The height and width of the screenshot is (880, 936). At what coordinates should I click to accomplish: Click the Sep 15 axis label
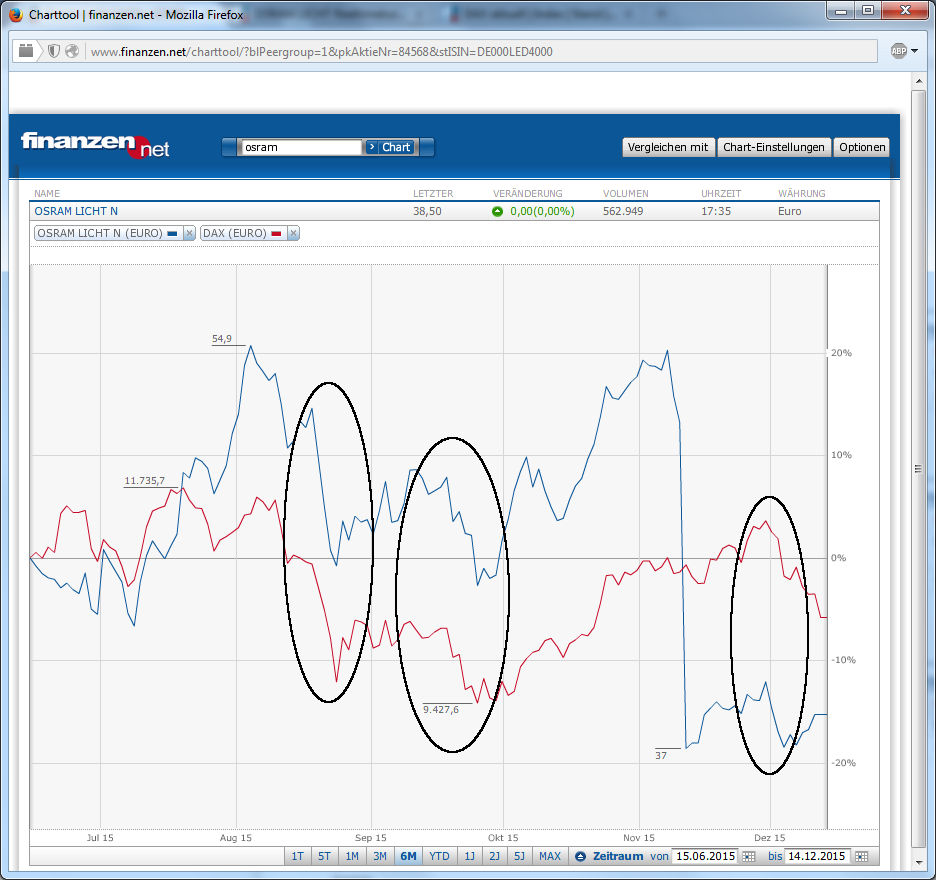coord(371,838)
